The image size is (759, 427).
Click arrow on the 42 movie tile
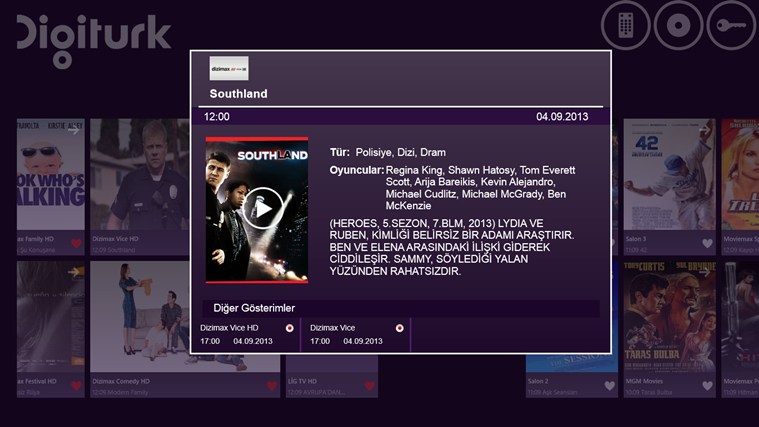pos(705,130)
